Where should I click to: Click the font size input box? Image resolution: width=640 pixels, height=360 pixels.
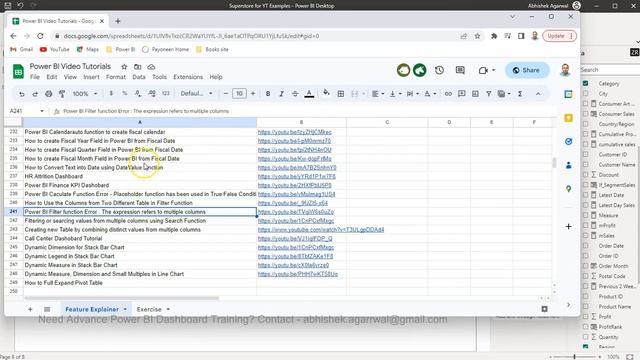(x=239, y=94)
